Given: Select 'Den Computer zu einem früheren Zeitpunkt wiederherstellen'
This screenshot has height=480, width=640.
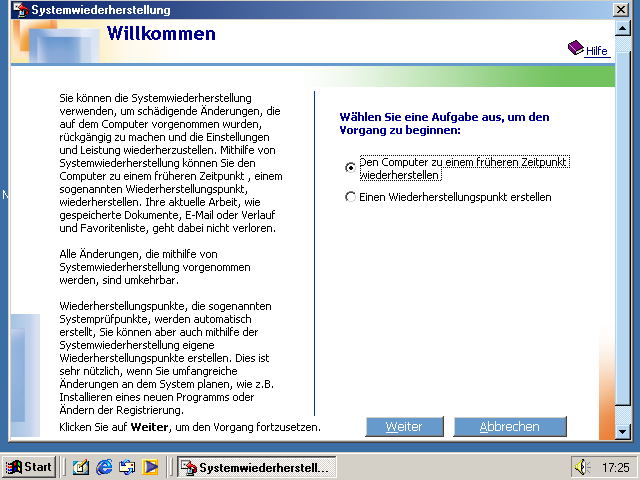Looking at the screenshot, I should coord(350,168).
